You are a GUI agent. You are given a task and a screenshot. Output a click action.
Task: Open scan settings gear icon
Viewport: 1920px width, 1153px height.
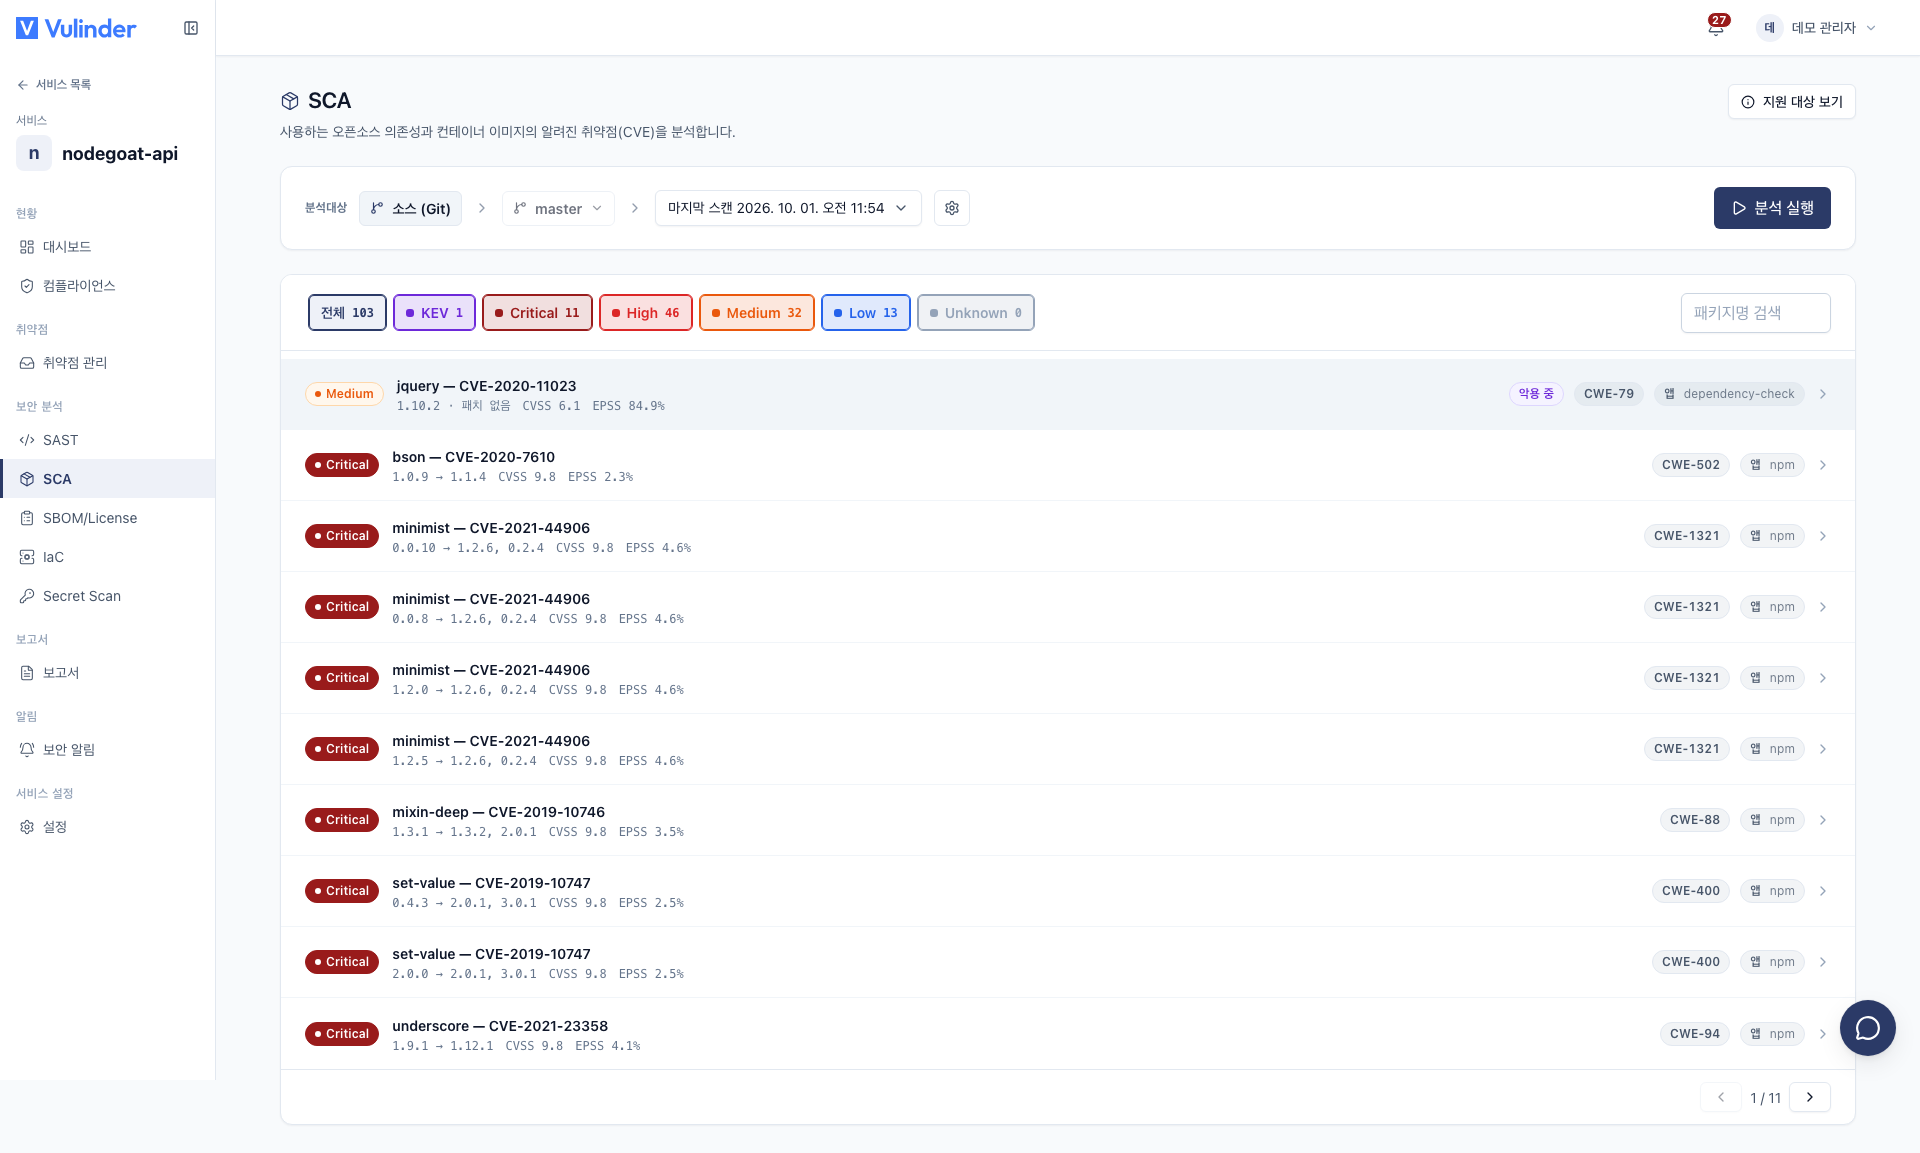[952, 208]
